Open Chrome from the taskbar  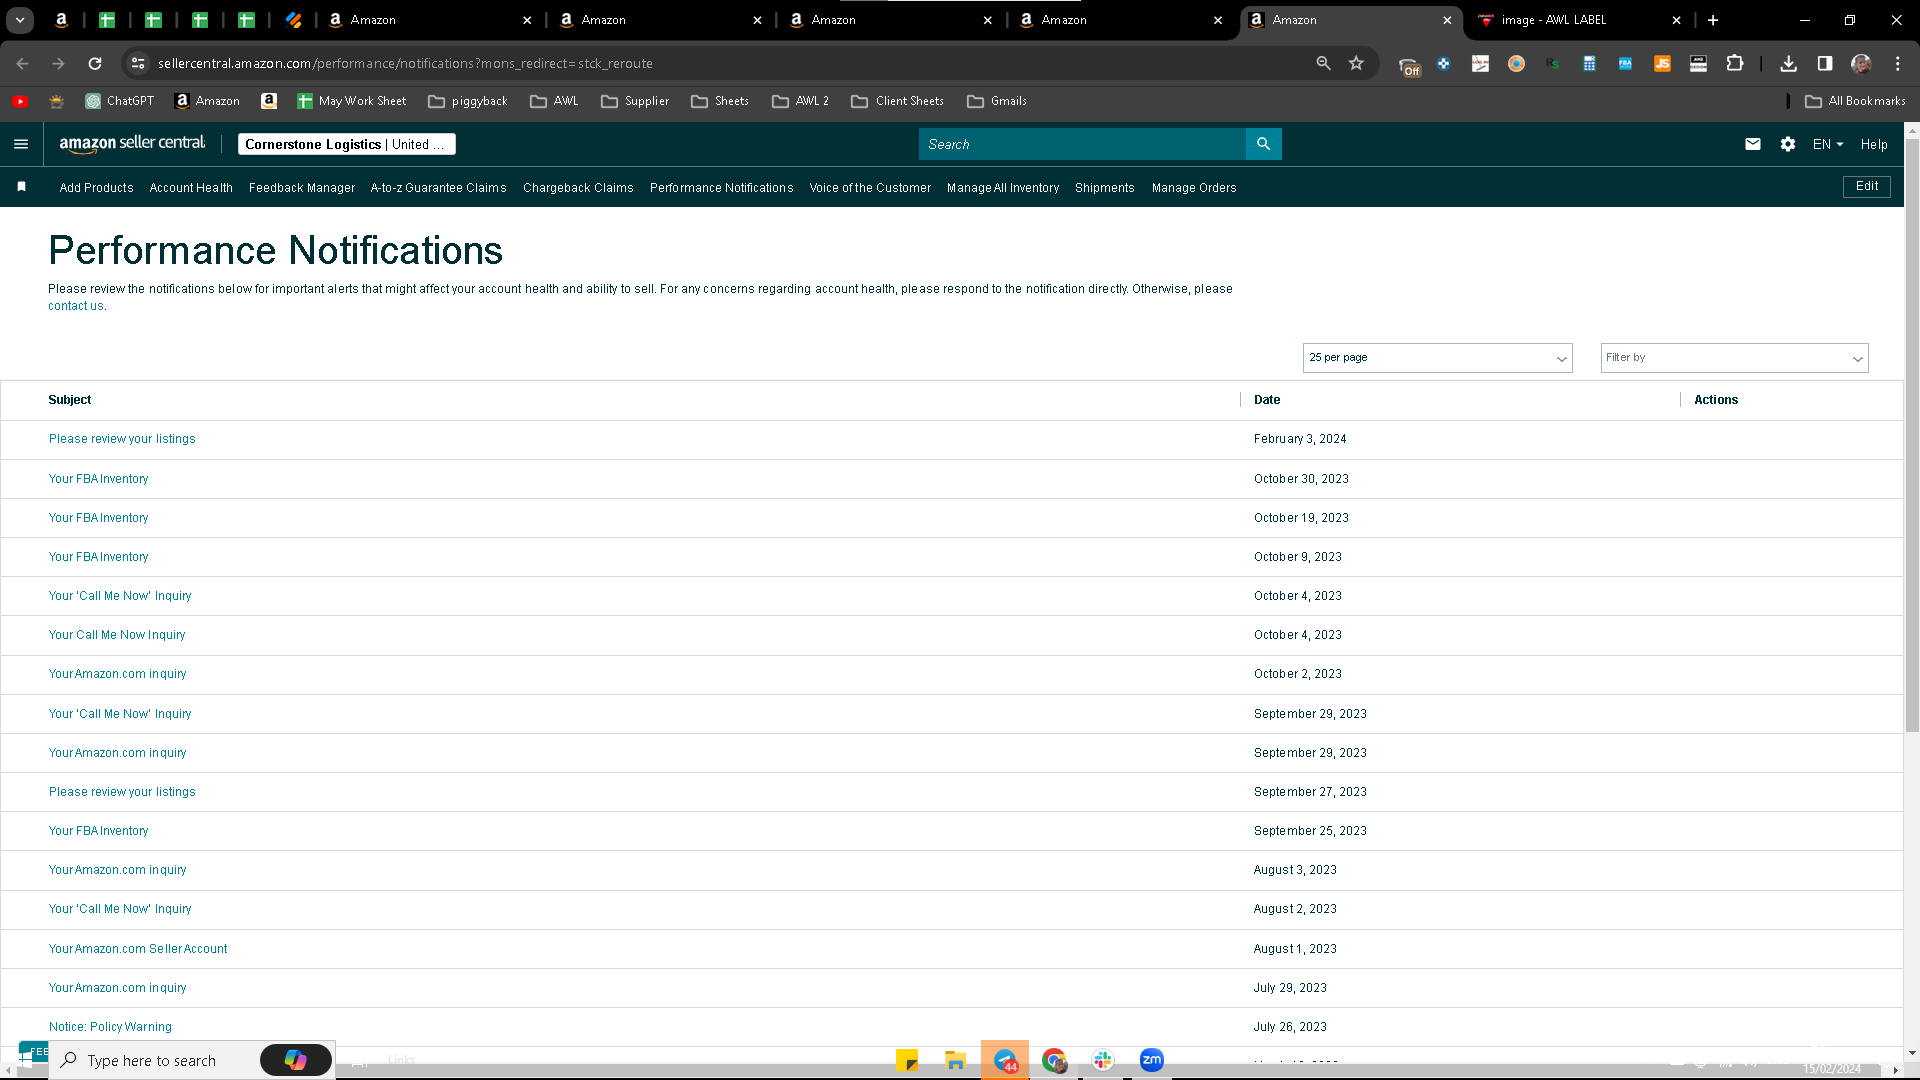1054,1060
